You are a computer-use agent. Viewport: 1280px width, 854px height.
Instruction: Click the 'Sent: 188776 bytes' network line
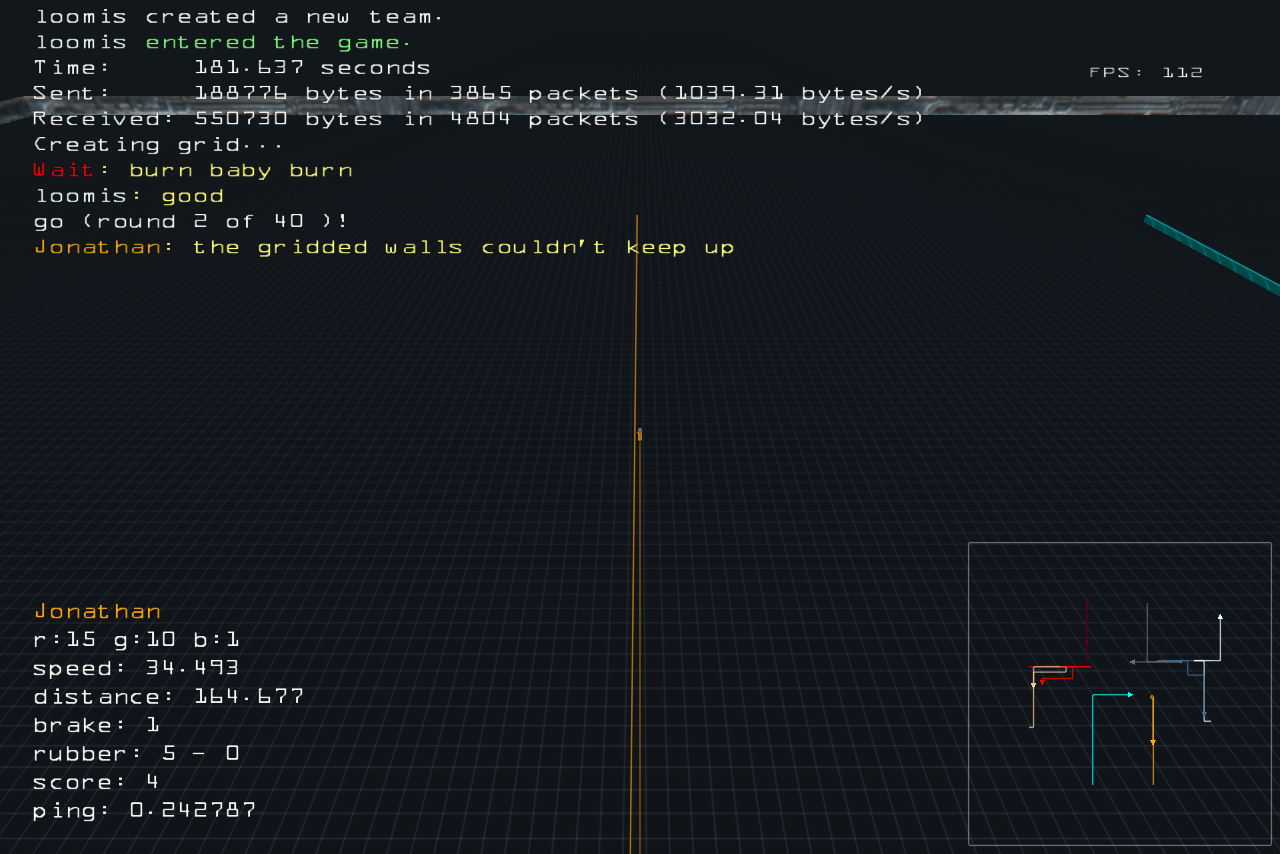(479, 93)
